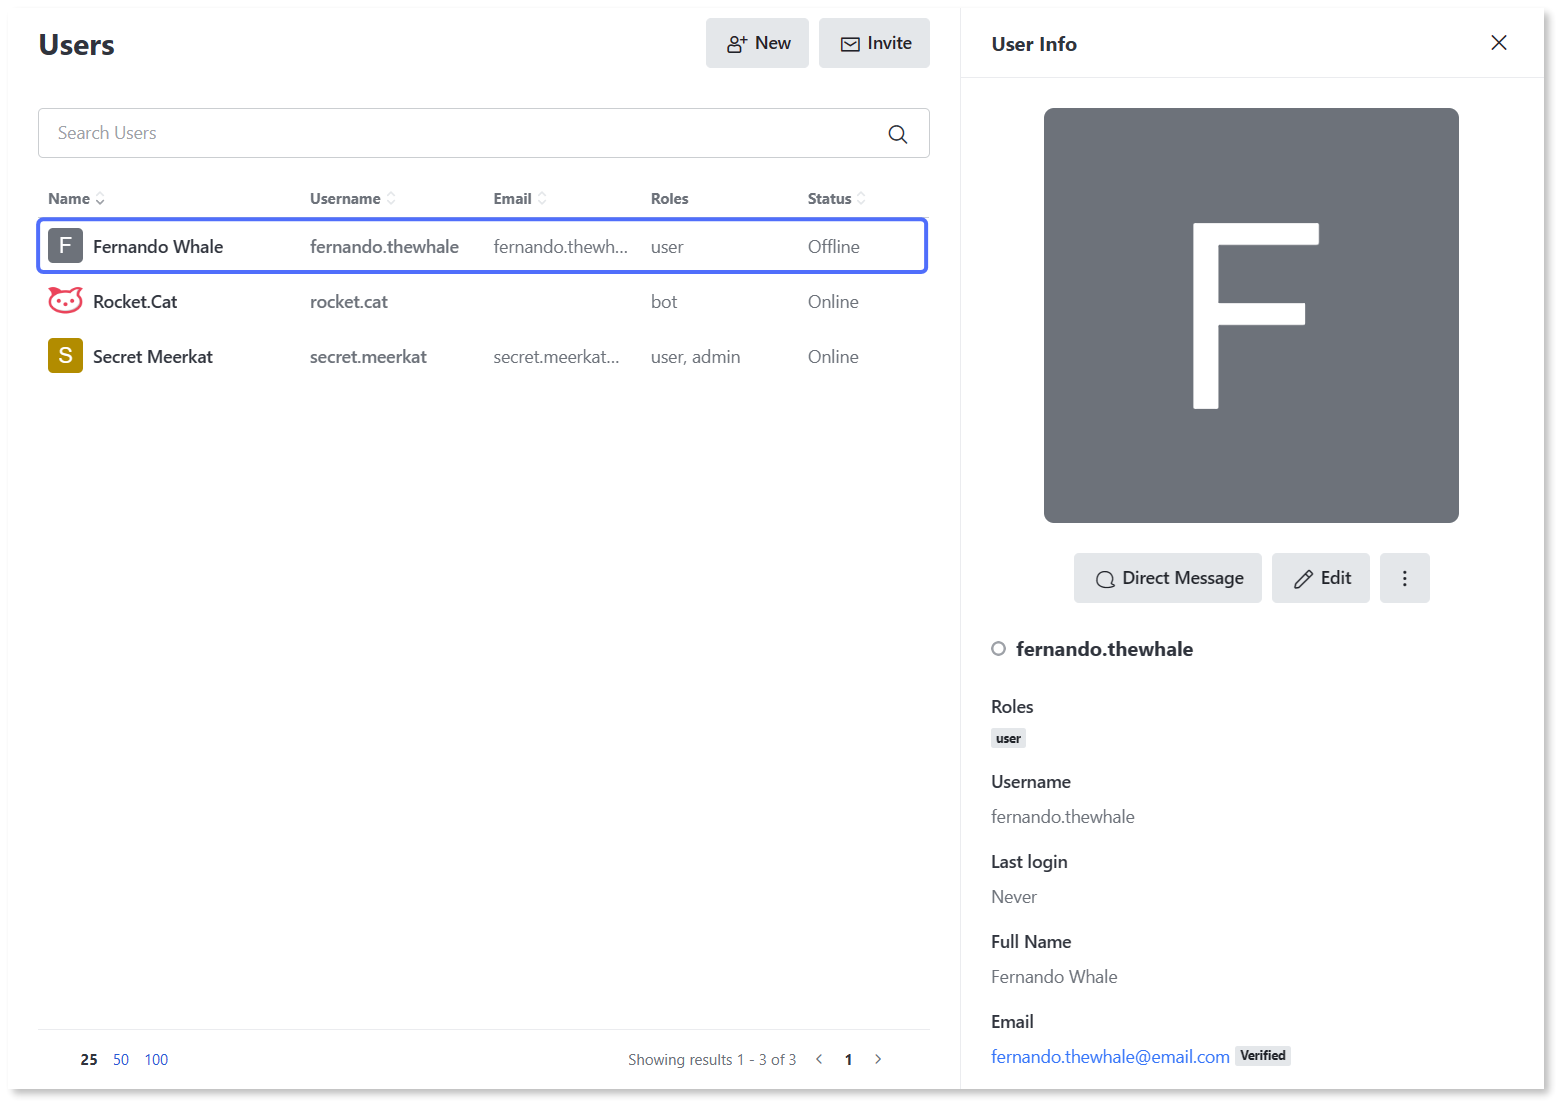Screen dimensions: 1557x1102
Task: Show 50 results per page
Action: click(121, 1060)
